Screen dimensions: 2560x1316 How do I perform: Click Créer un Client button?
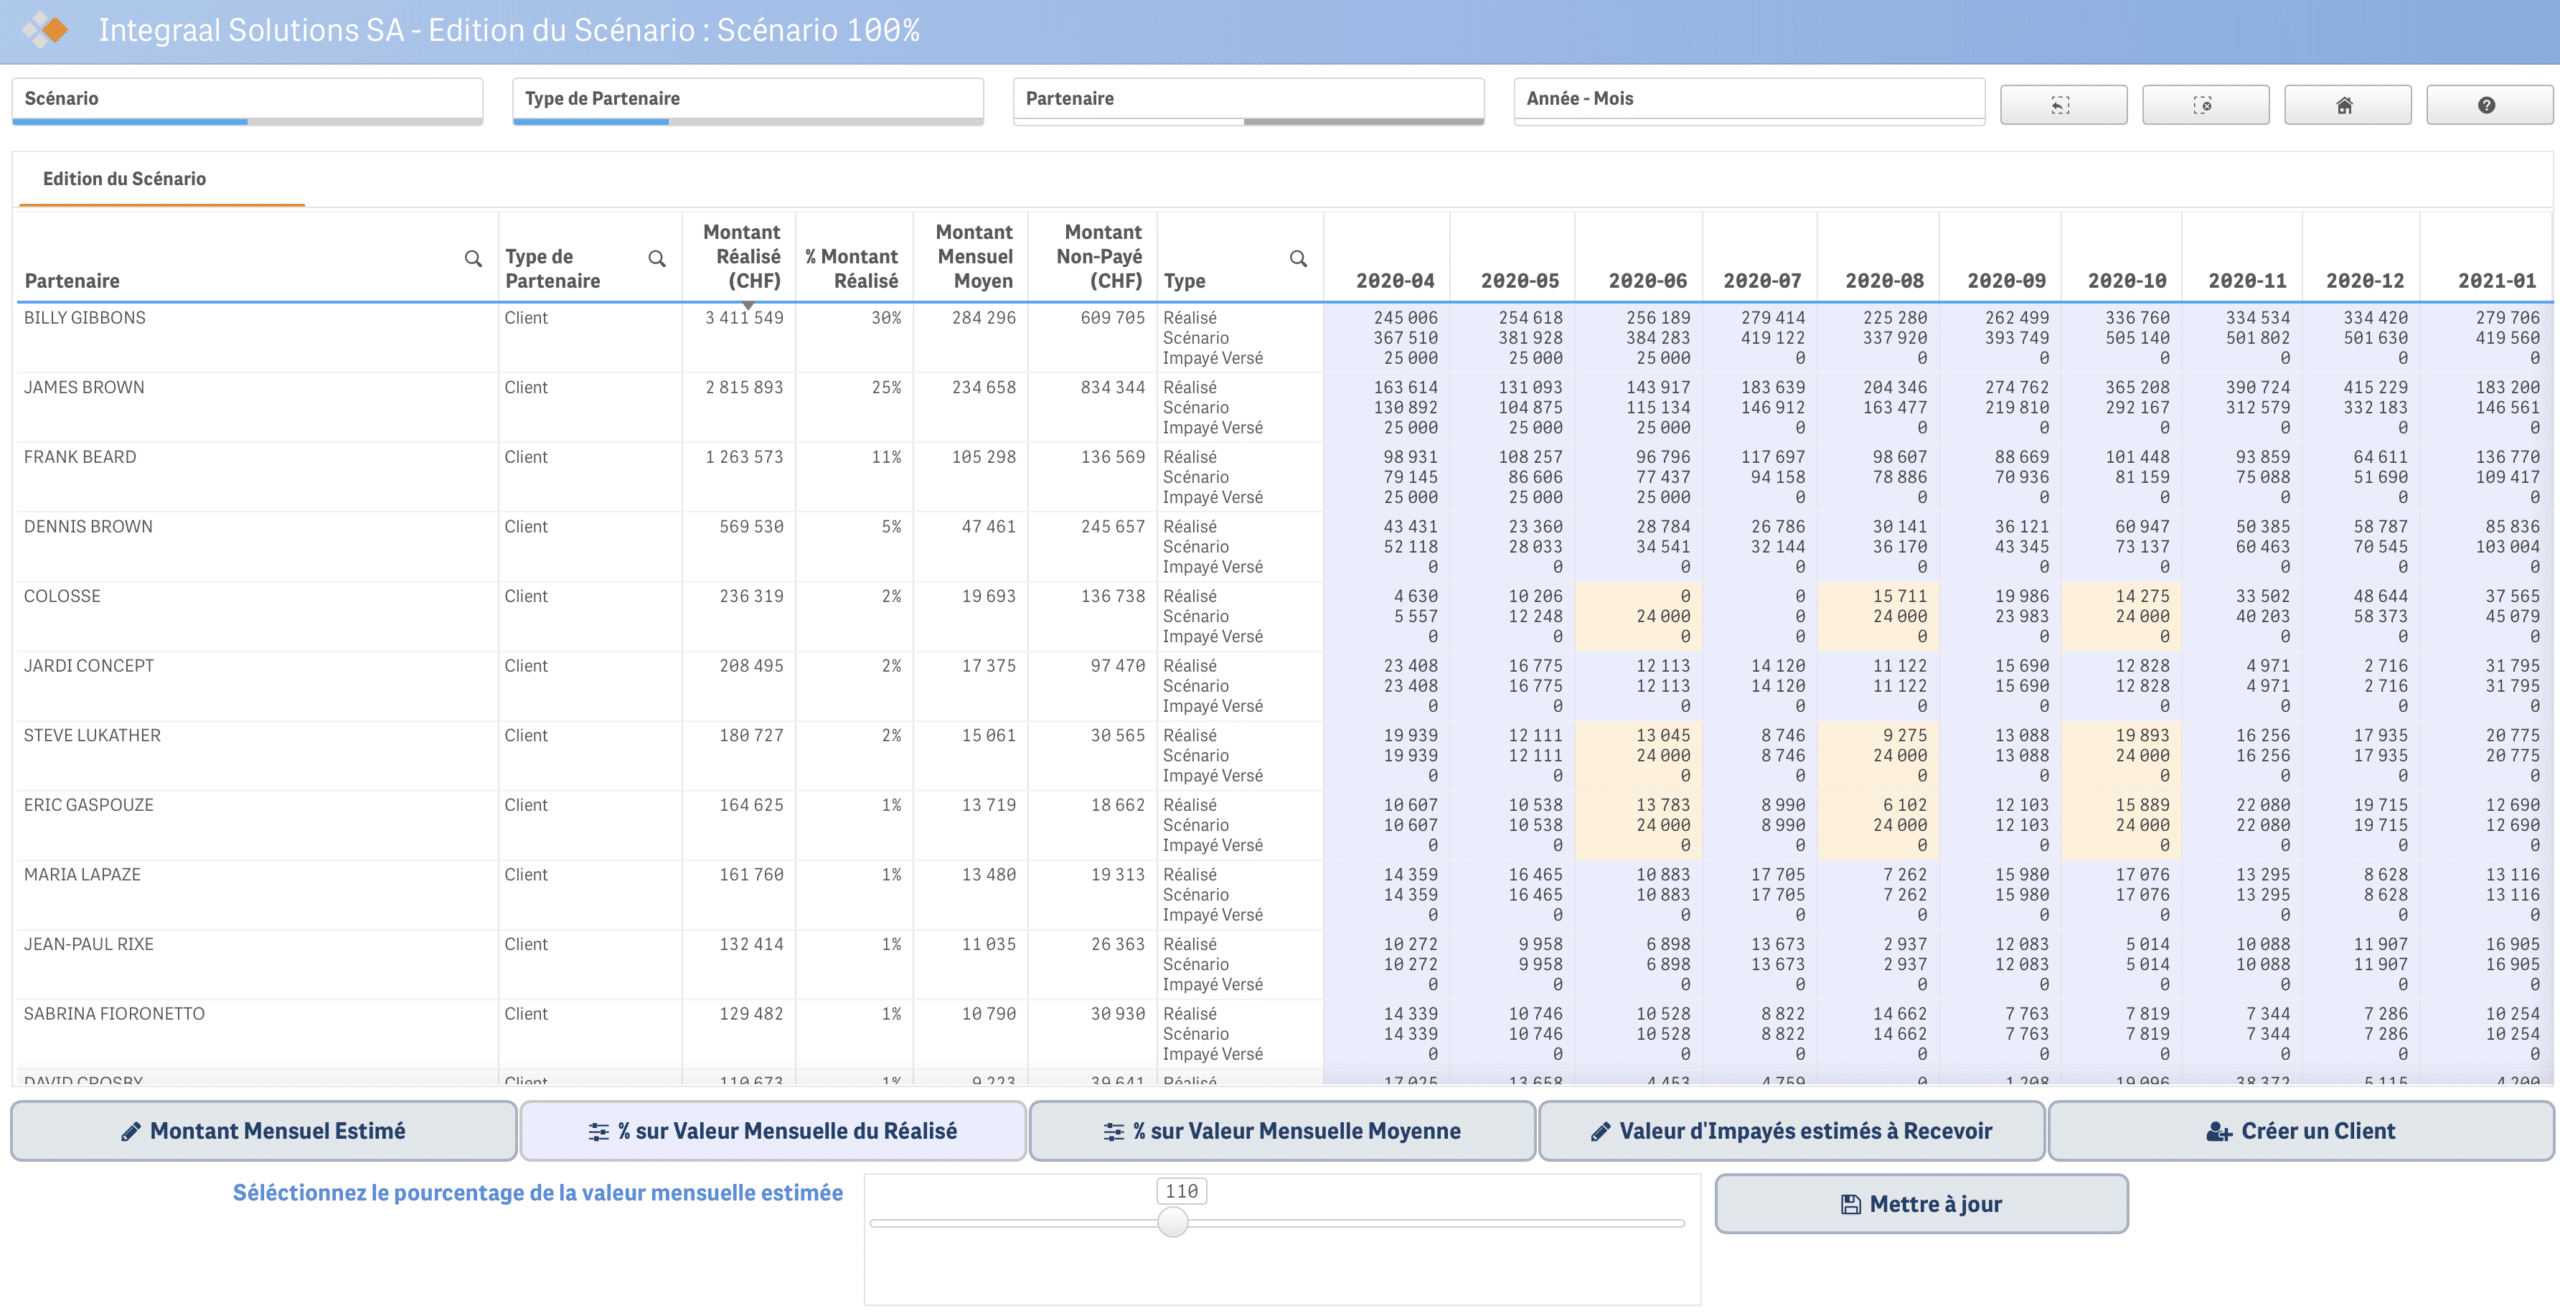2301,1131
